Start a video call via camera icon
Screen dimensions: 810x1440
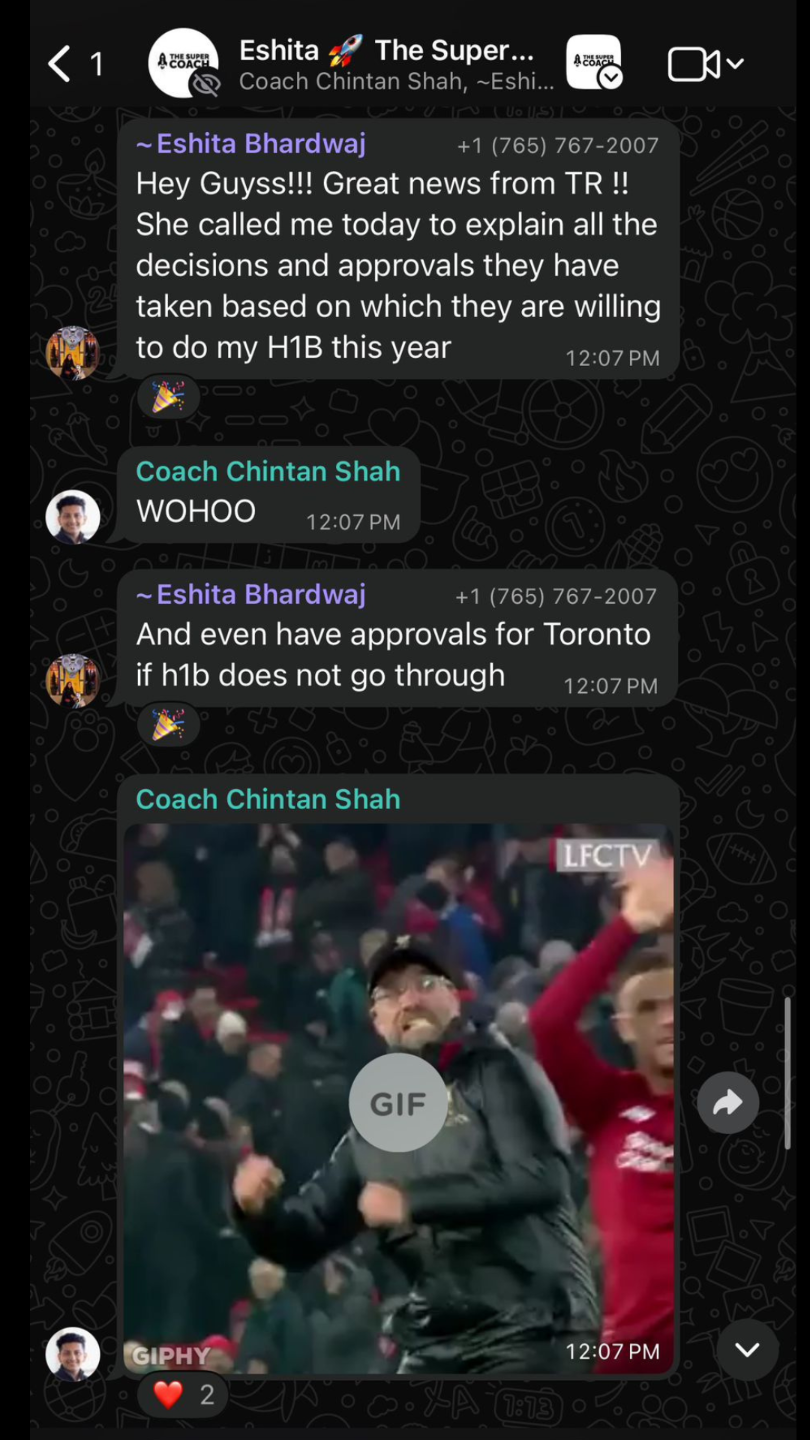tap(694, 64)
